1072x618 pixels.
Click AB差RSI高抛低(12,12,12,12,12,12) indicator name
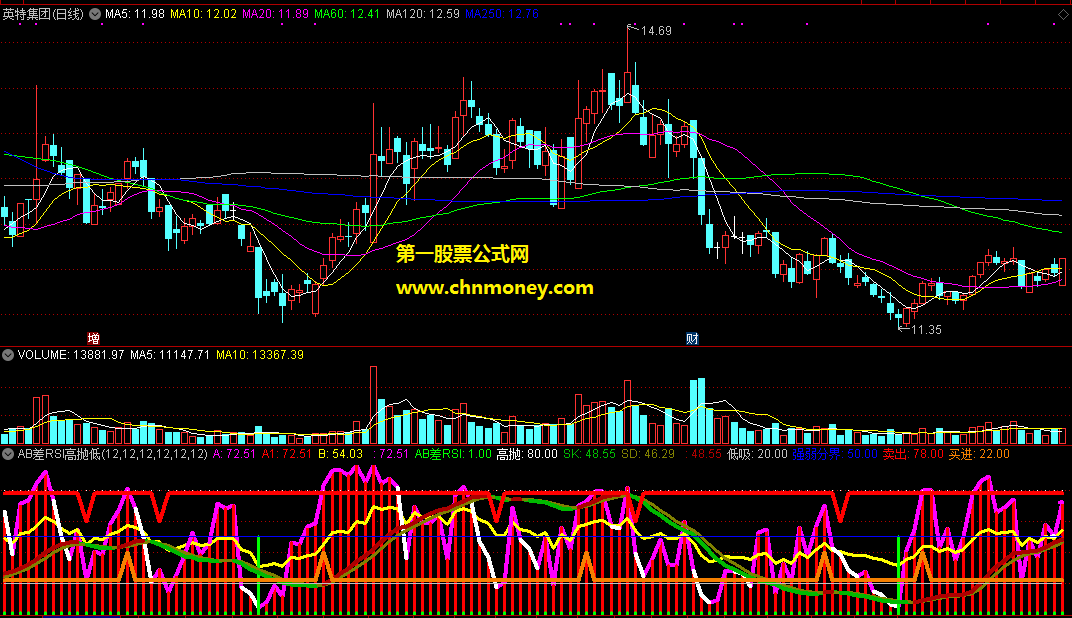pyautogui.click(x=112, y=454)
